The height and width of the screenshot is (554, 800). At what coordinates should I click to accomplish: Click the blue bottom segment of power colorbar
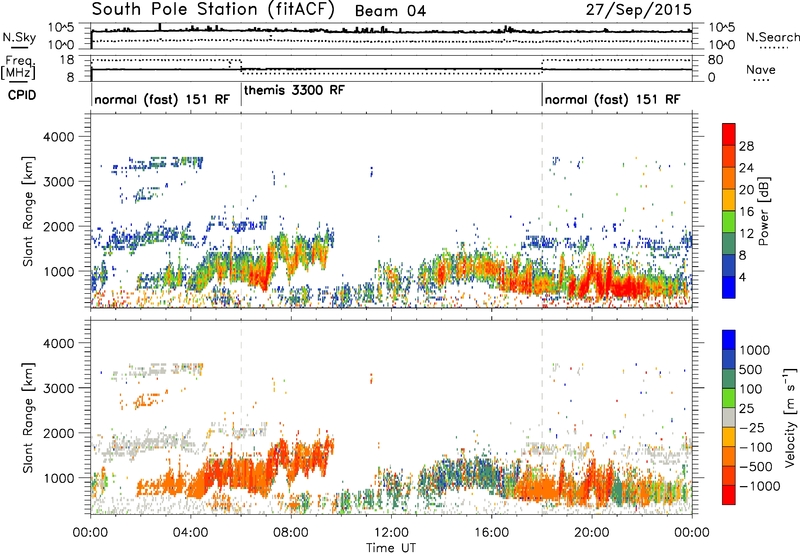pyautogui.click(x=729, y=287)
